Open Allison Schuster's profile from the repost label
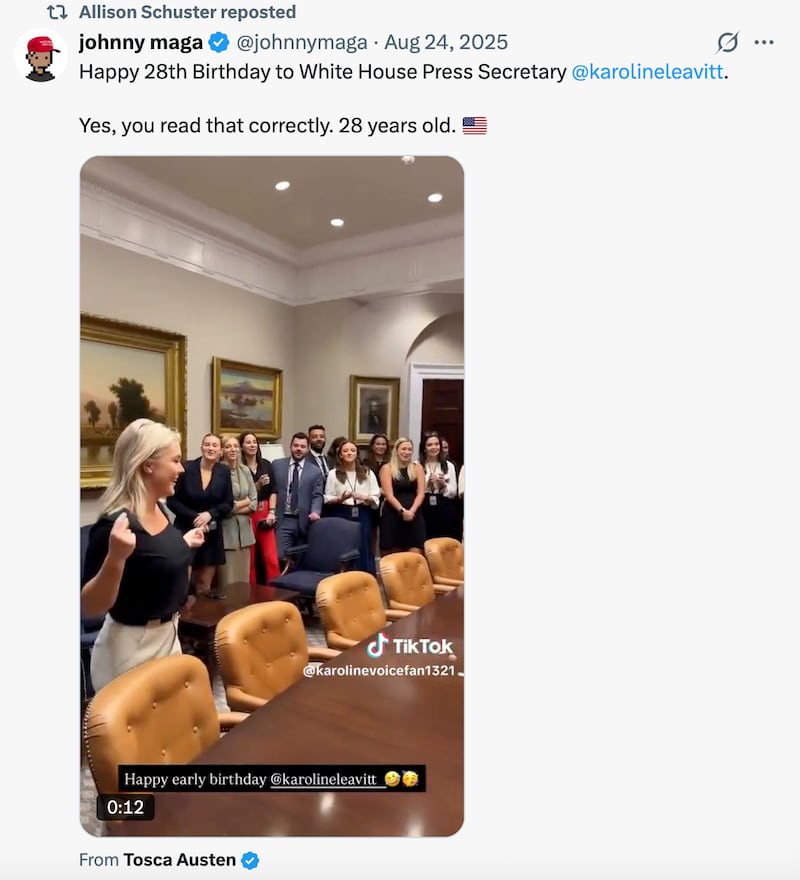Screen dimensions: 800x880 pos(187,12)
